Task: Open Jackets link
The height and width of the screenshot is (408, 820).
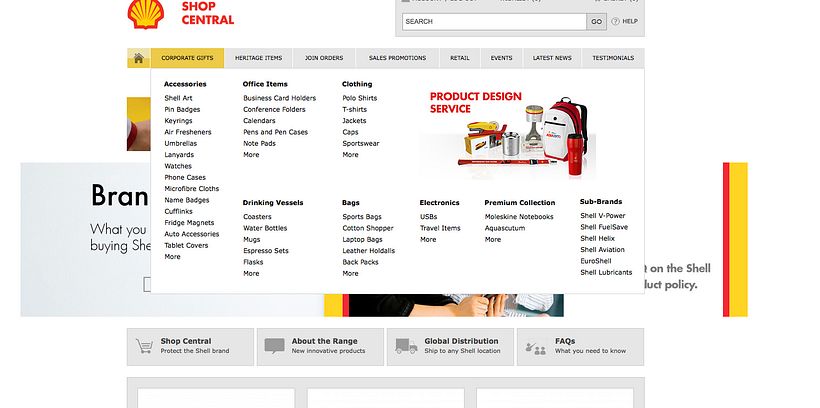Action: (354, 121)
